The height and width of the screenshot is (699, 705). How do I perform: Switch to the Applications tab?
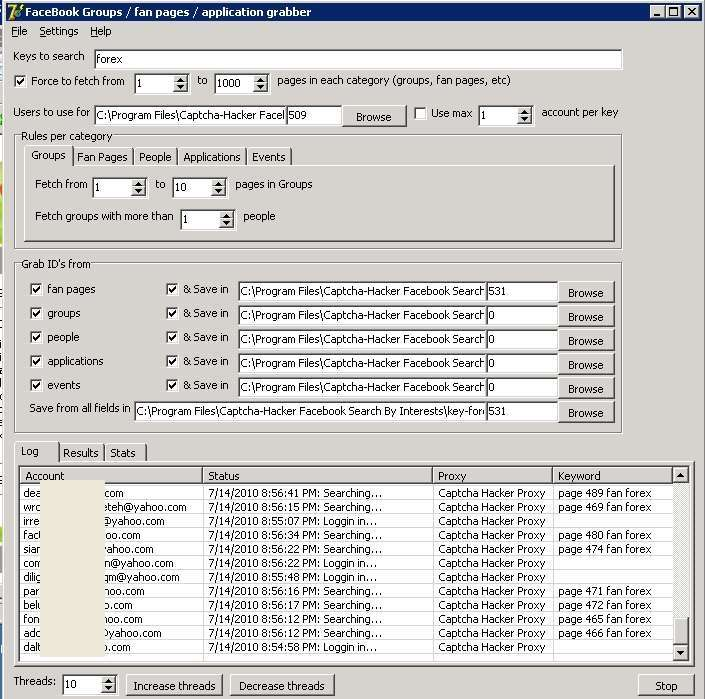pyautogui.click(x=212, y=157)
